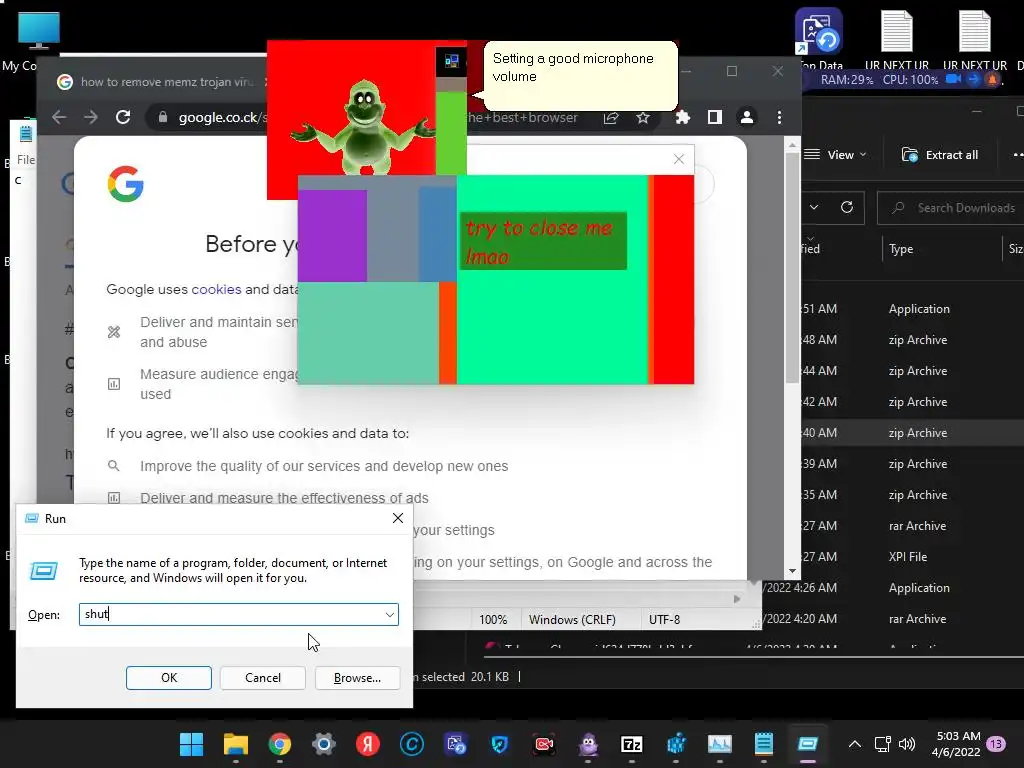1024x768 pixels.
Task: Open Explorer toolbar more options ellipsis
Action: [1017, 155]
